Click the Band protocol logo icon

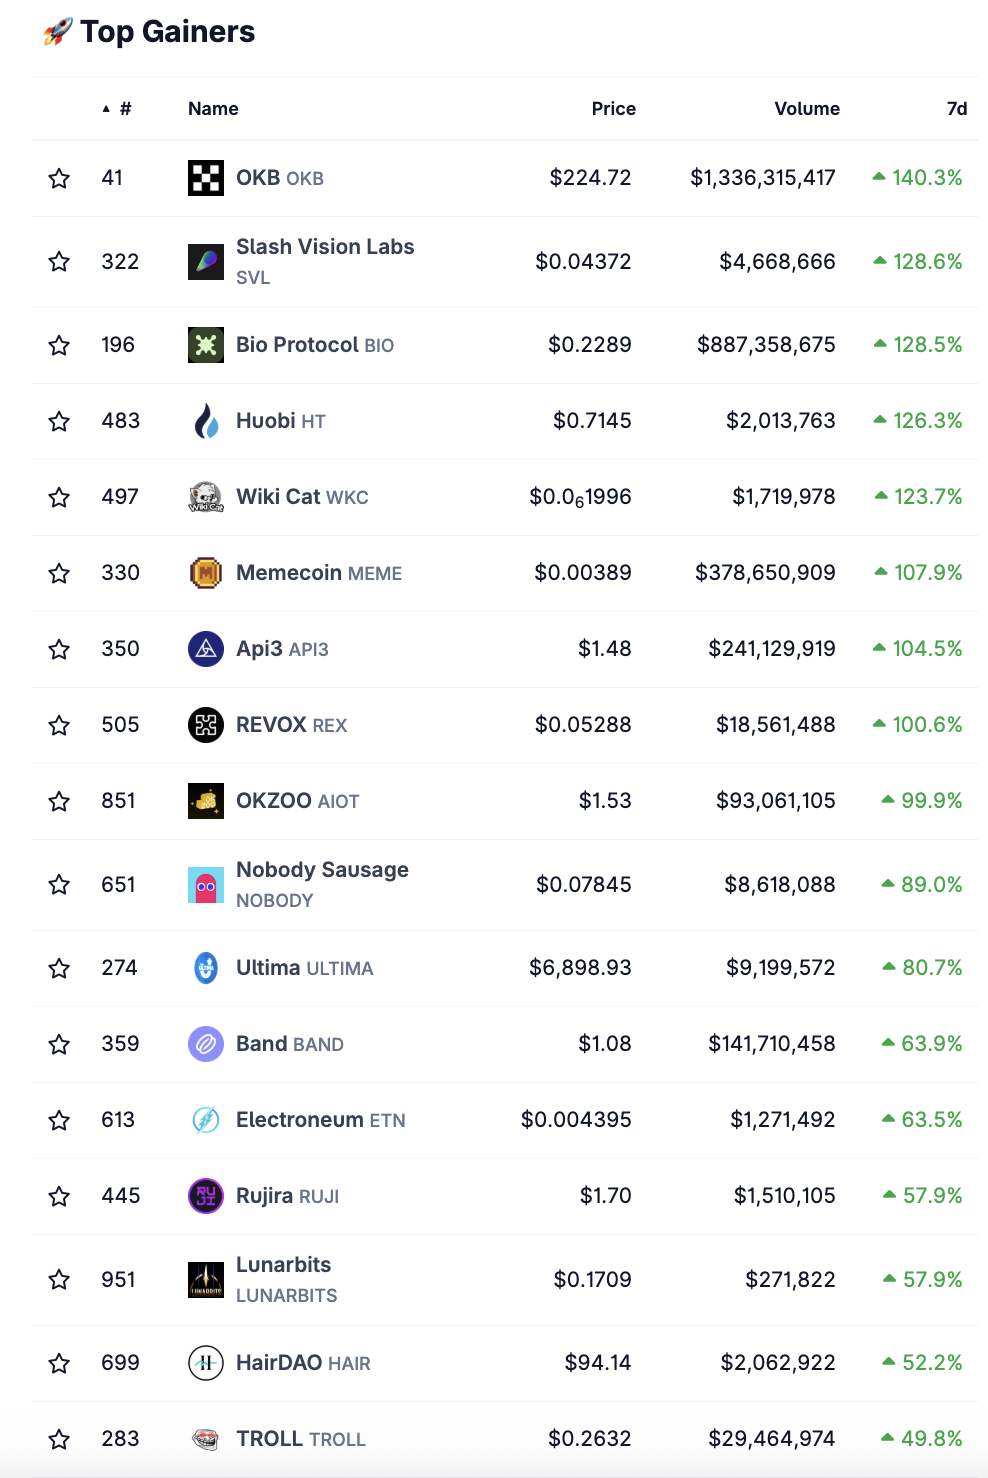tap(206, 1044)
